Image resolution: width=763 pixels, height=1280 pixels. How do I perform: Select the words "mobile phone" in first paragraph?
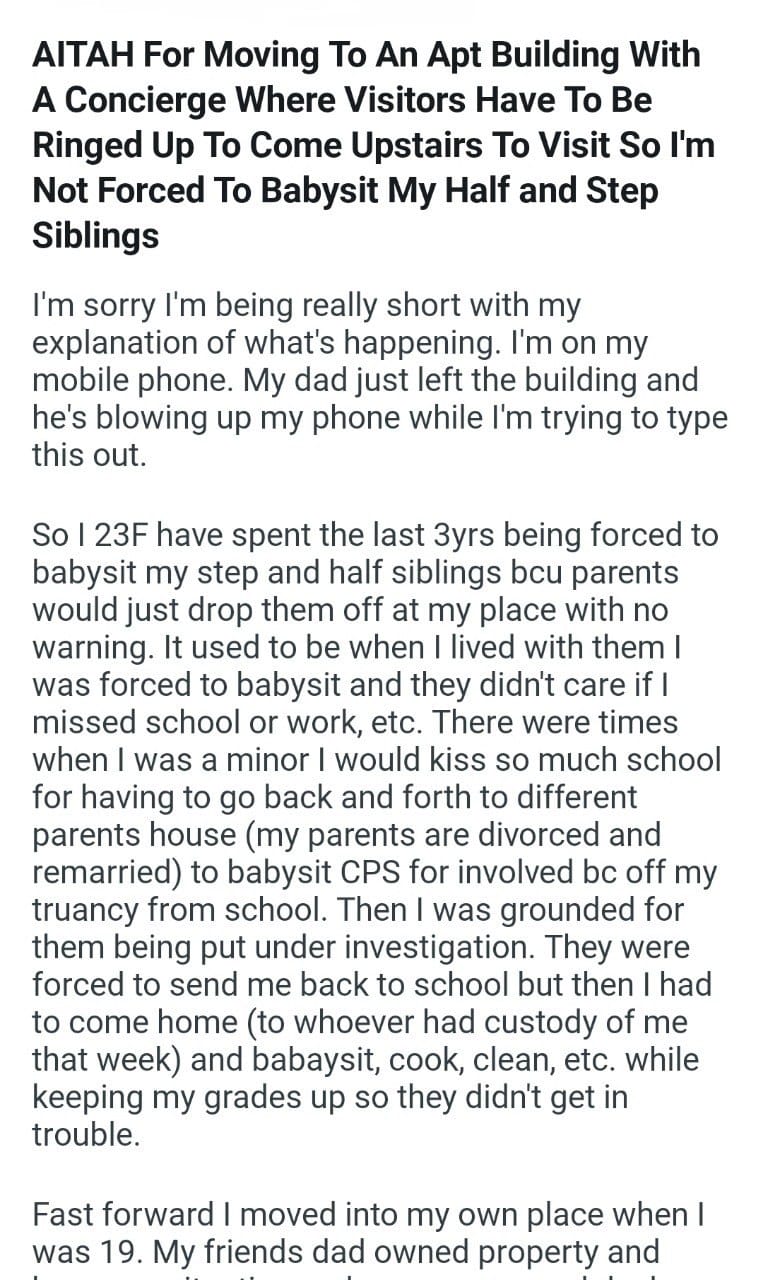[x=134, y=381]
